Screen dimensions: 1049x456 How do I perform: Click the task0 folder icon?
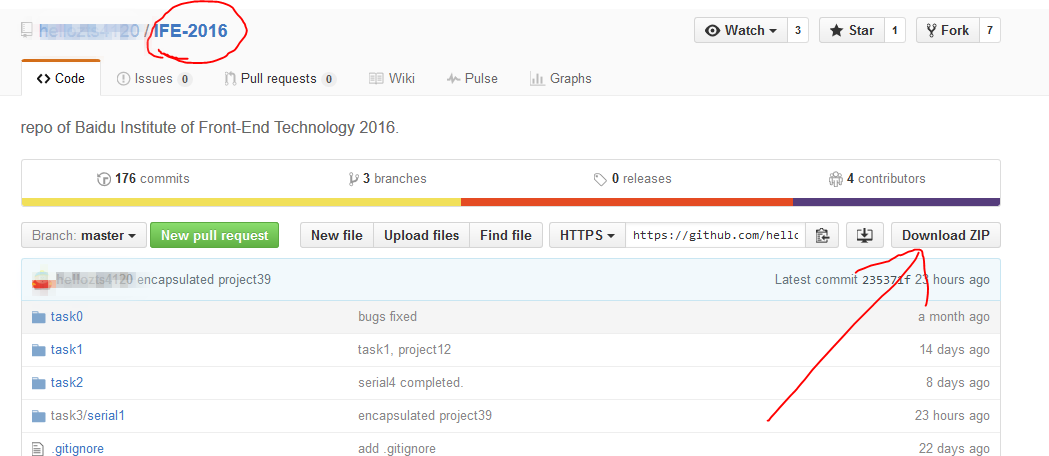point(38,316)
